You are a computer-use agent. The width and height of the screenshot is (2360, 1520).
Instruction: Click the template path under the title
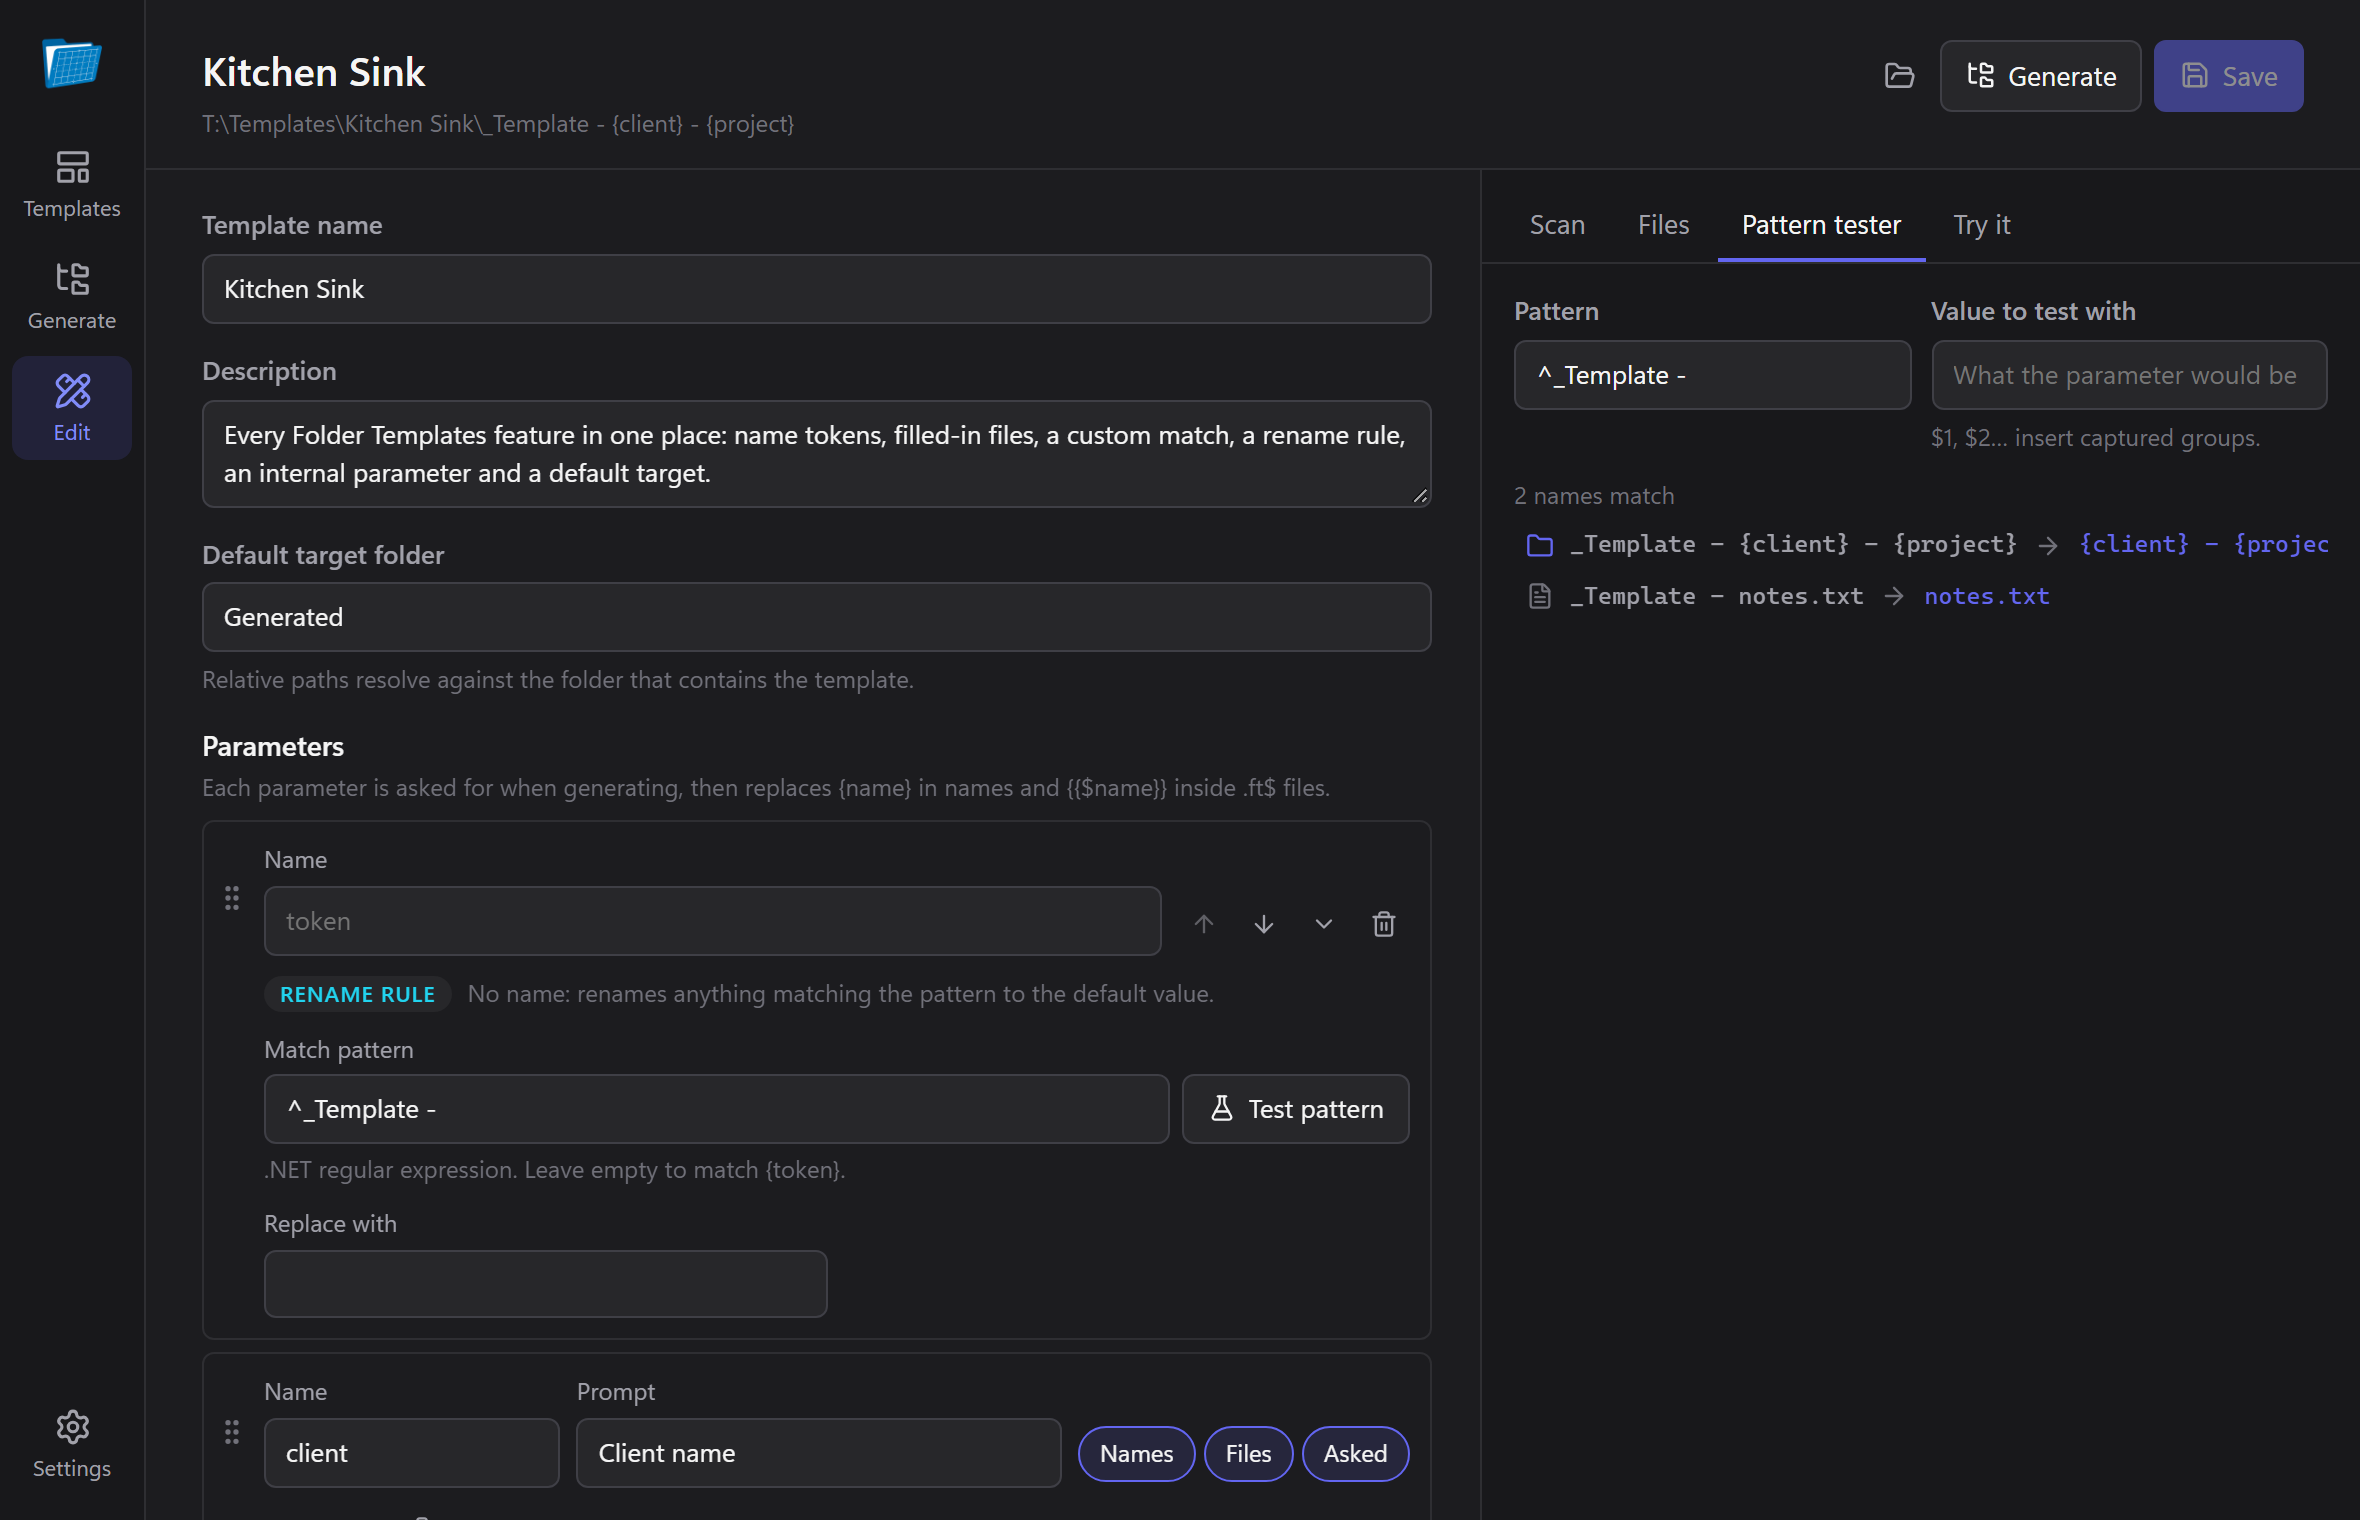tap(498, 124)
